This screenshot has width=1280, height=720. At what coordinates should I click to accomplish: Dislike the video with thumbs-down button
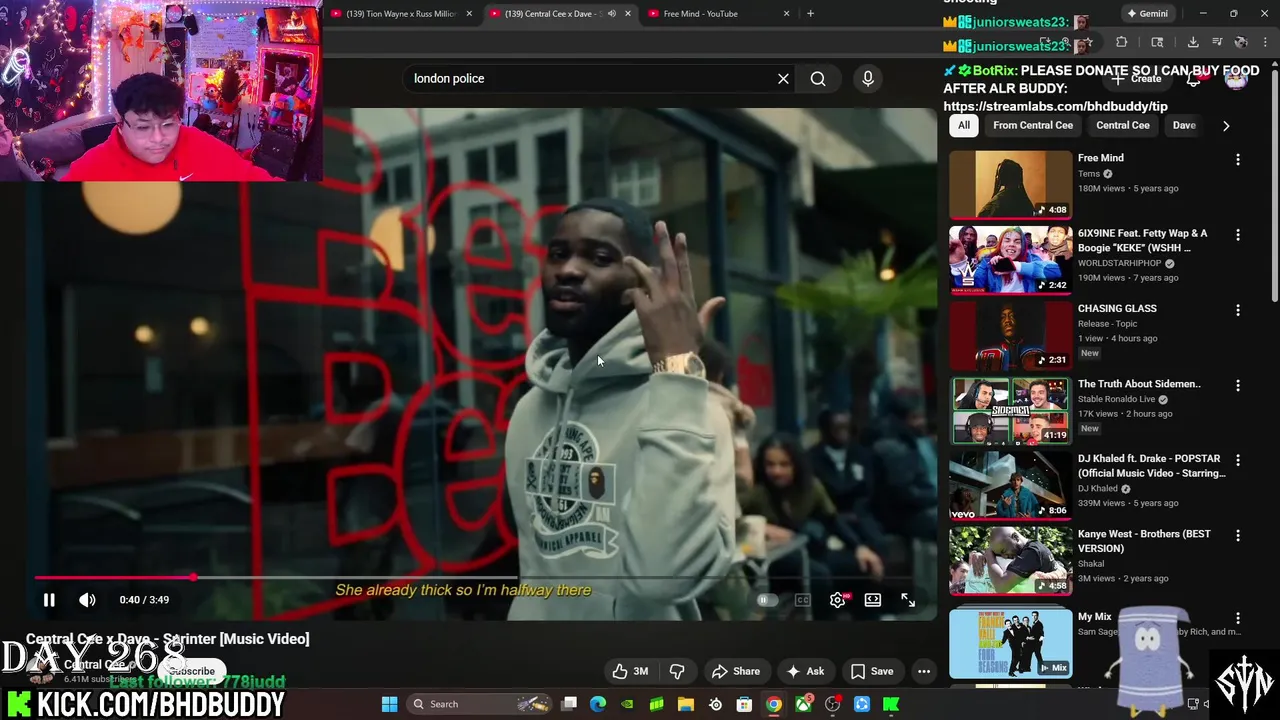(x=677, y=671)
